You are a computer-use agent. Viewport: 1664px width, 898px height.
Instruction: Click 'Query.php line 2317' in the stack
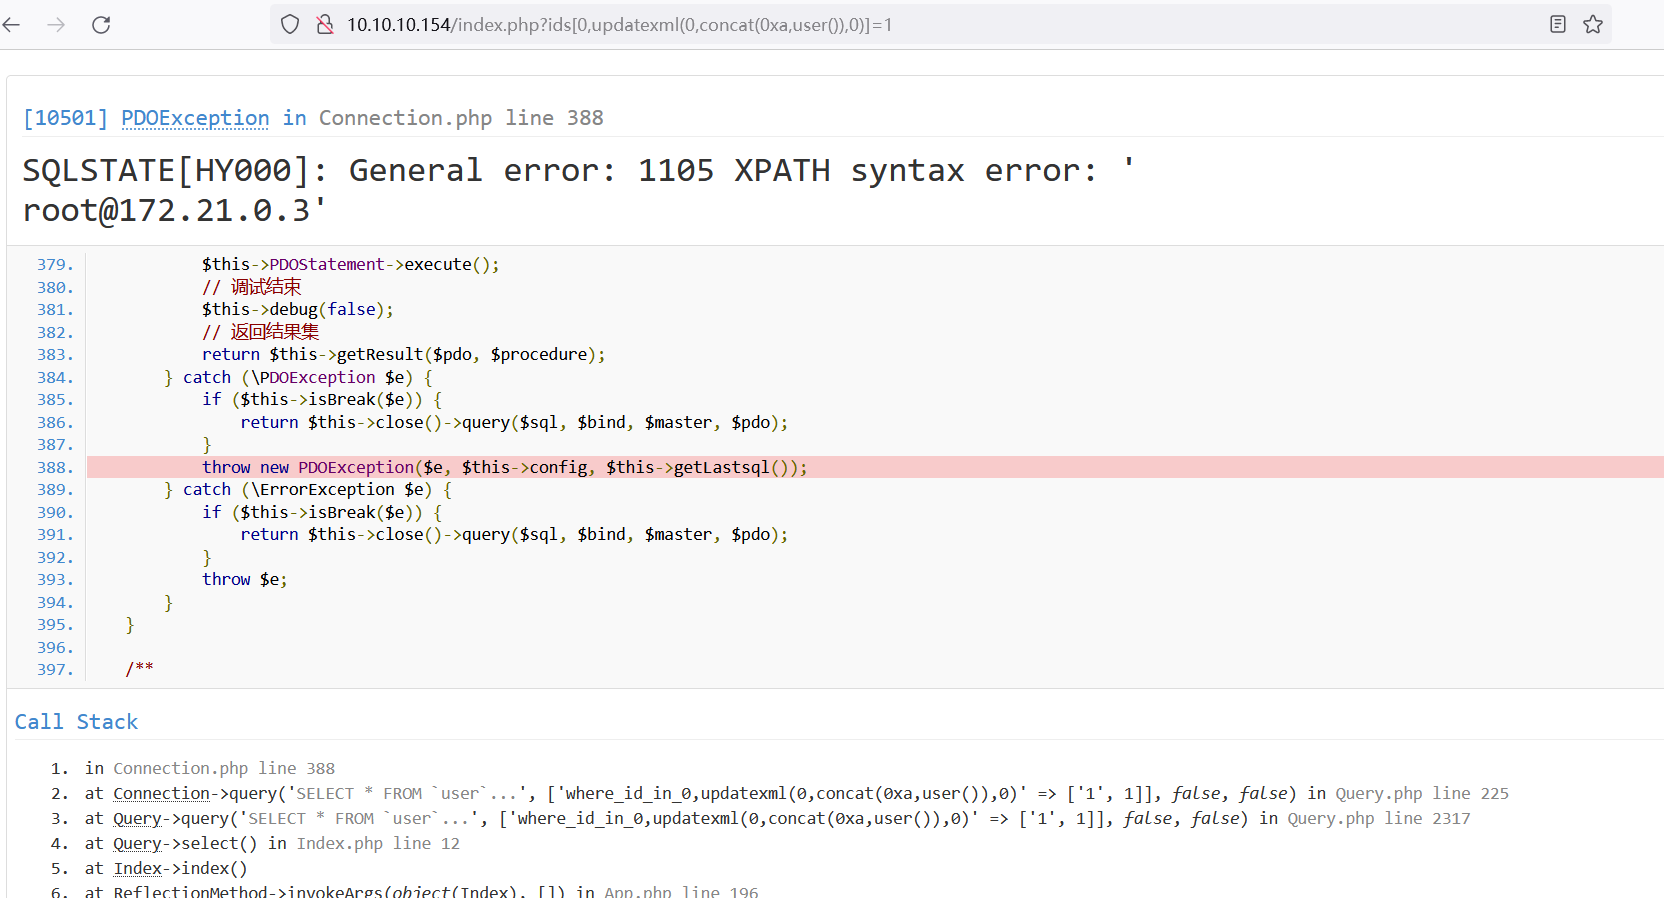[x=1379, y=818]
